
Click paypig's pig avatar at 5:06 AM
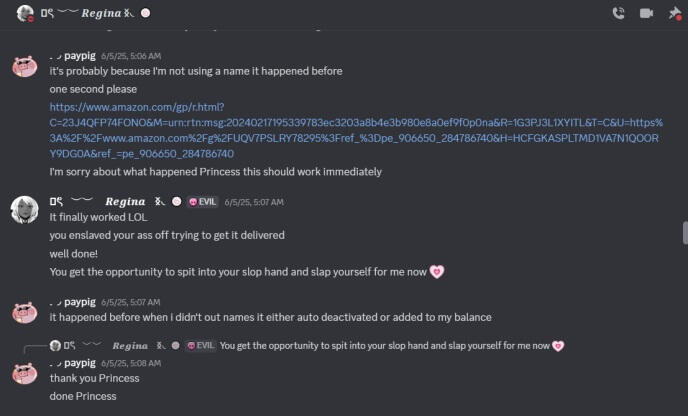24,66
